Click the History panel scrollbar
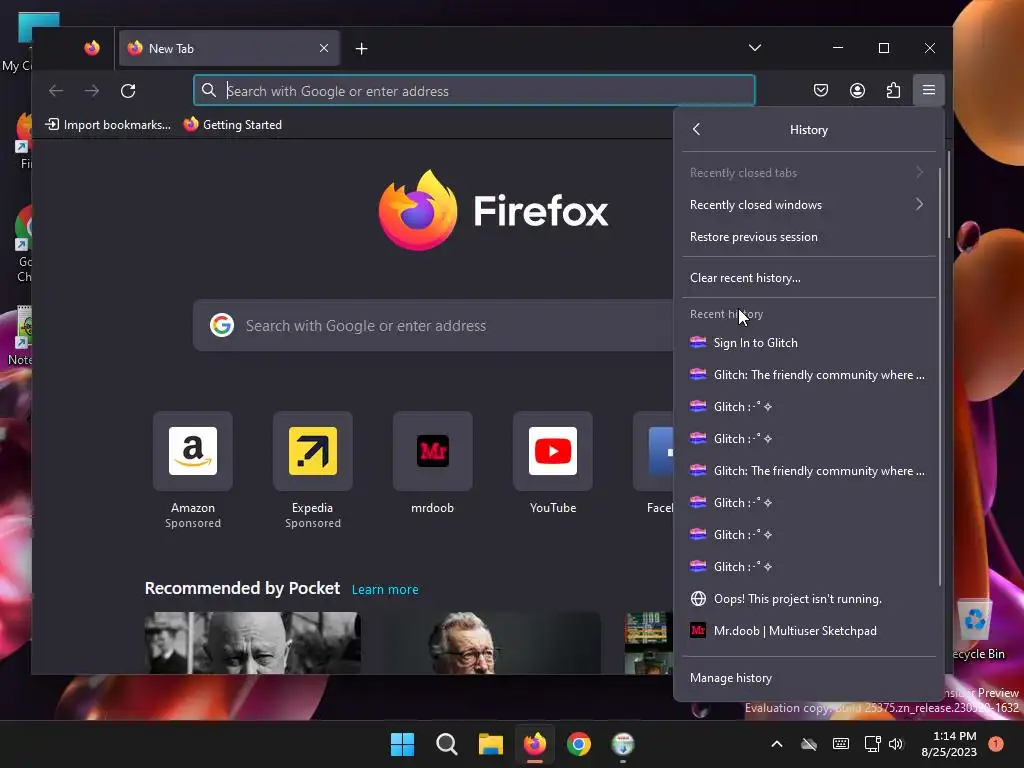Screen dimensions: 1024x768 (940, 376)
